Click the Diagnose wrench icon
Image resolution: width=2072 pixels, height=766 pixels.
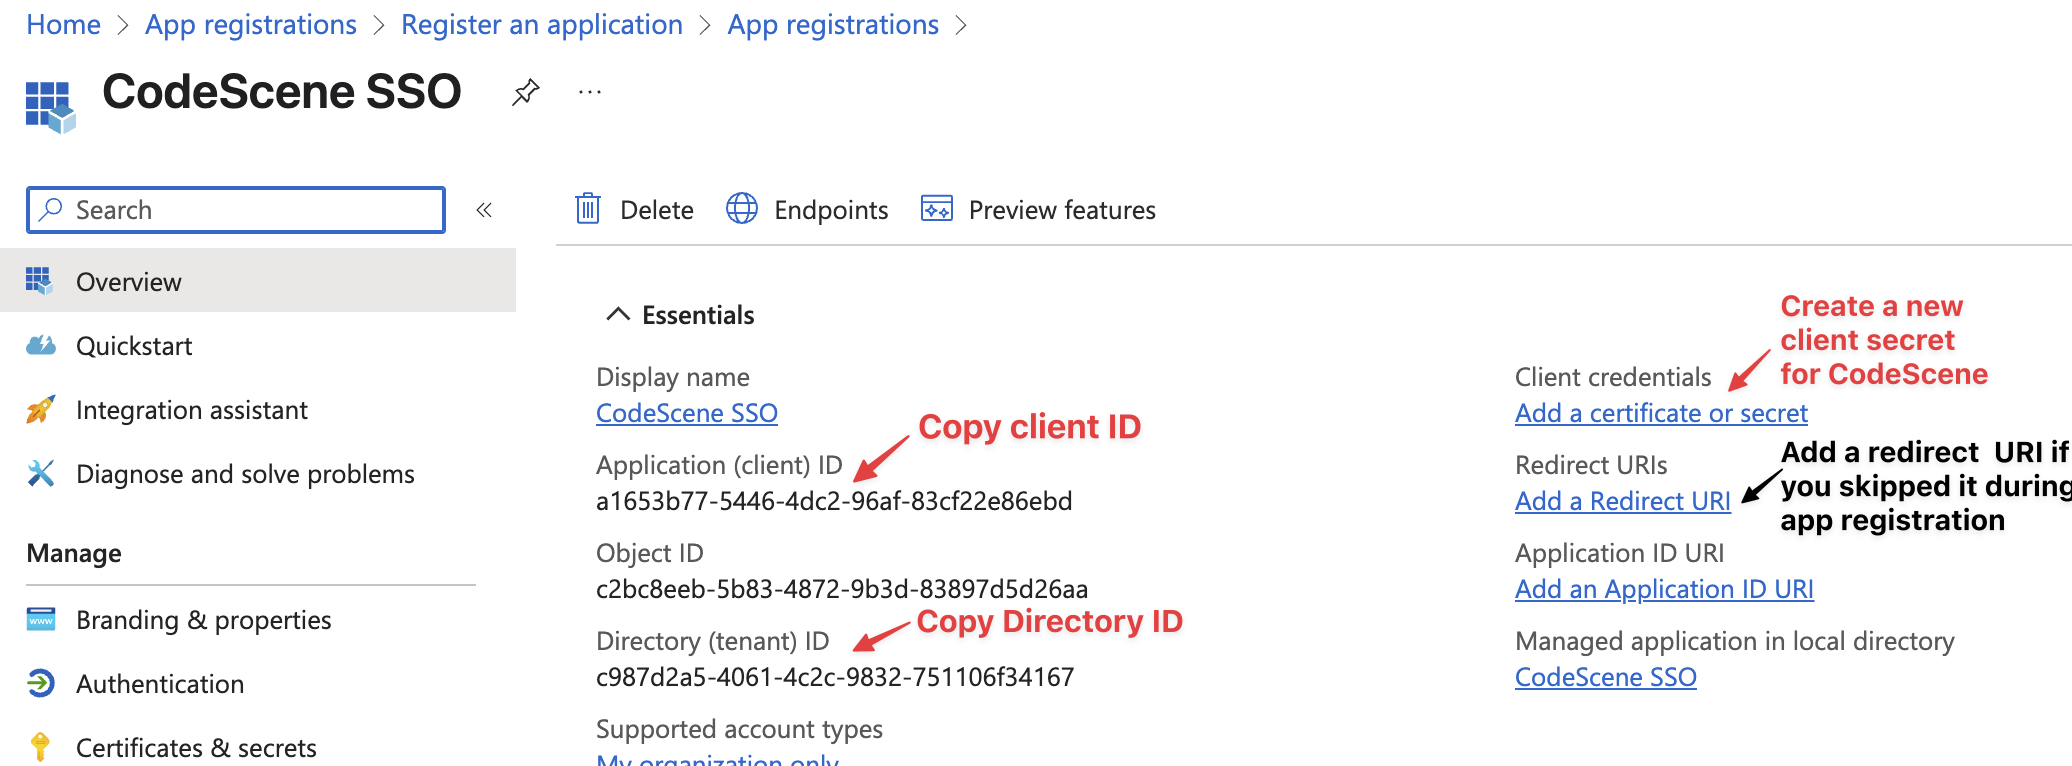[40, 473]
